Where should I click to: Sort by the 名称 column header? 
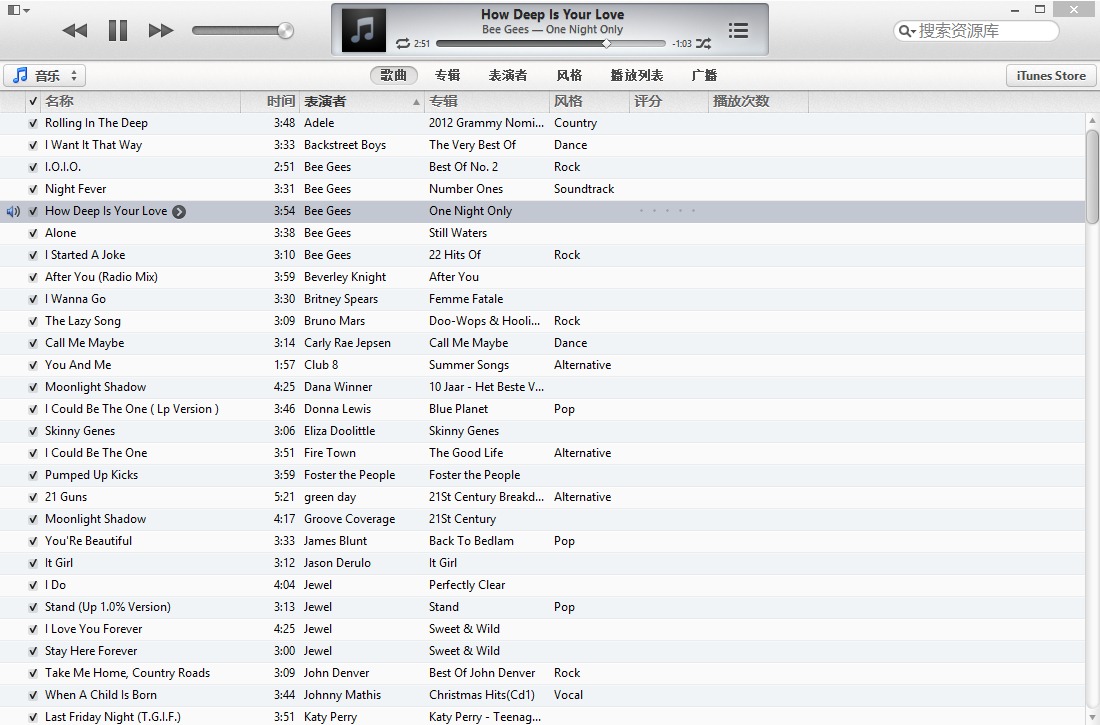pos(140,101)
